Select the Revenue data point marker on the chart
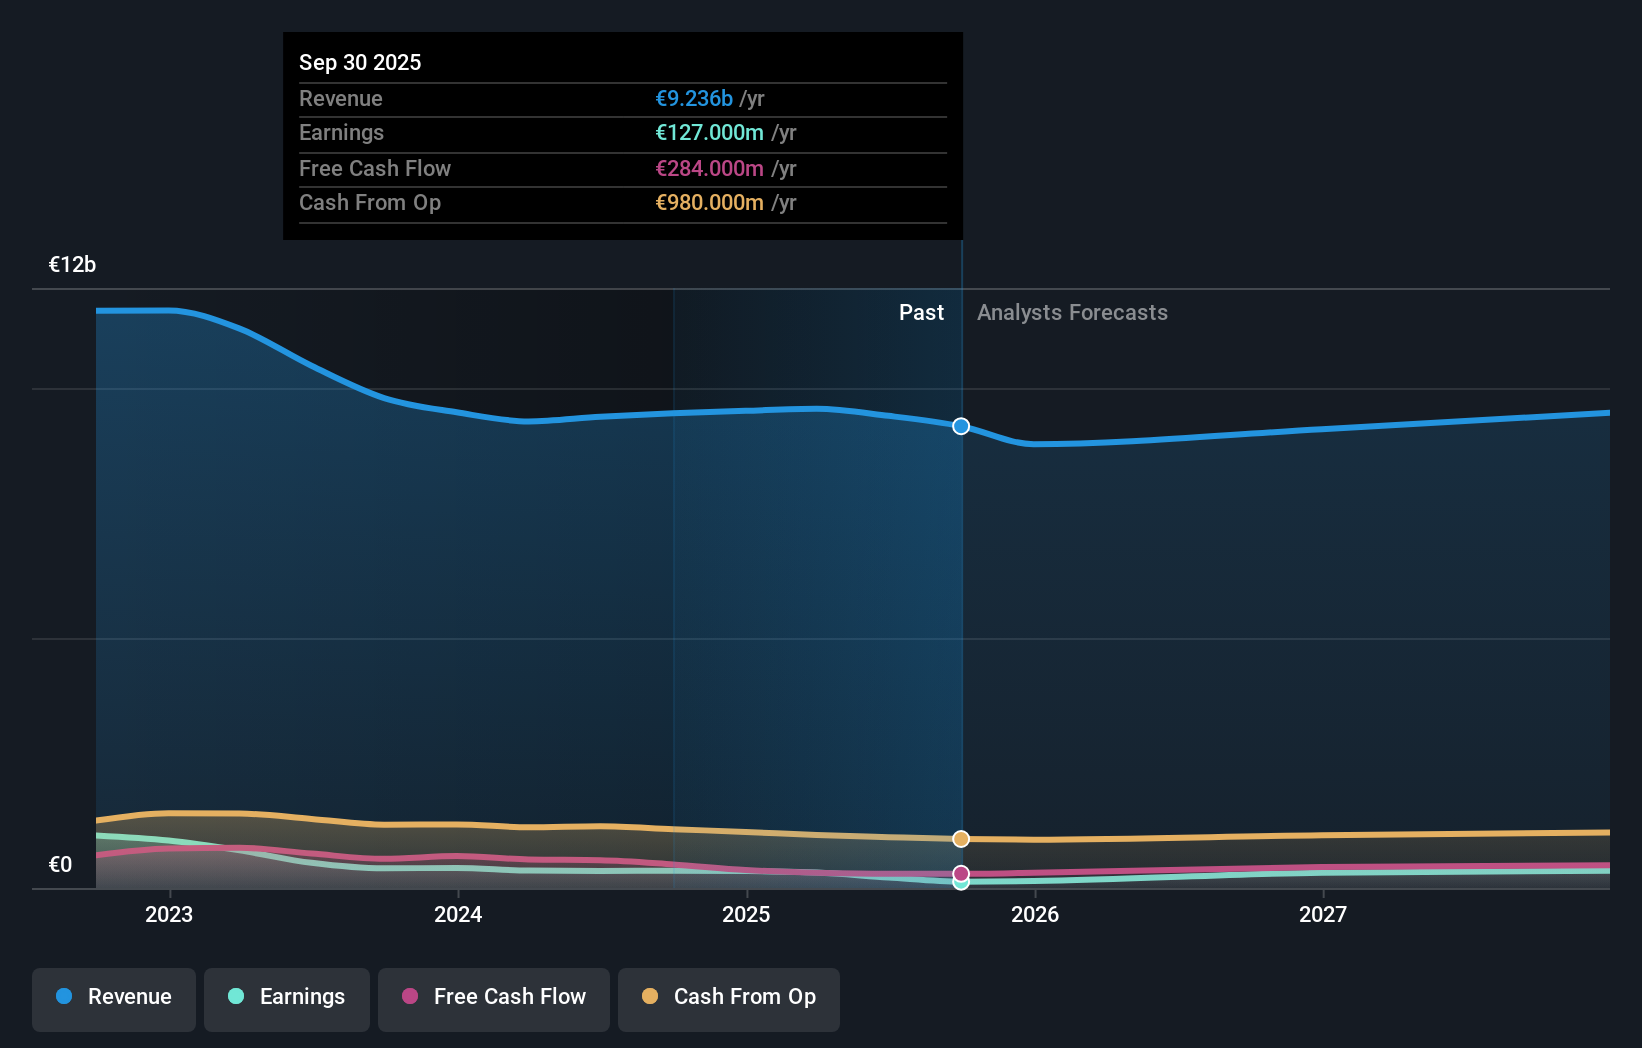 click(960, 426)
